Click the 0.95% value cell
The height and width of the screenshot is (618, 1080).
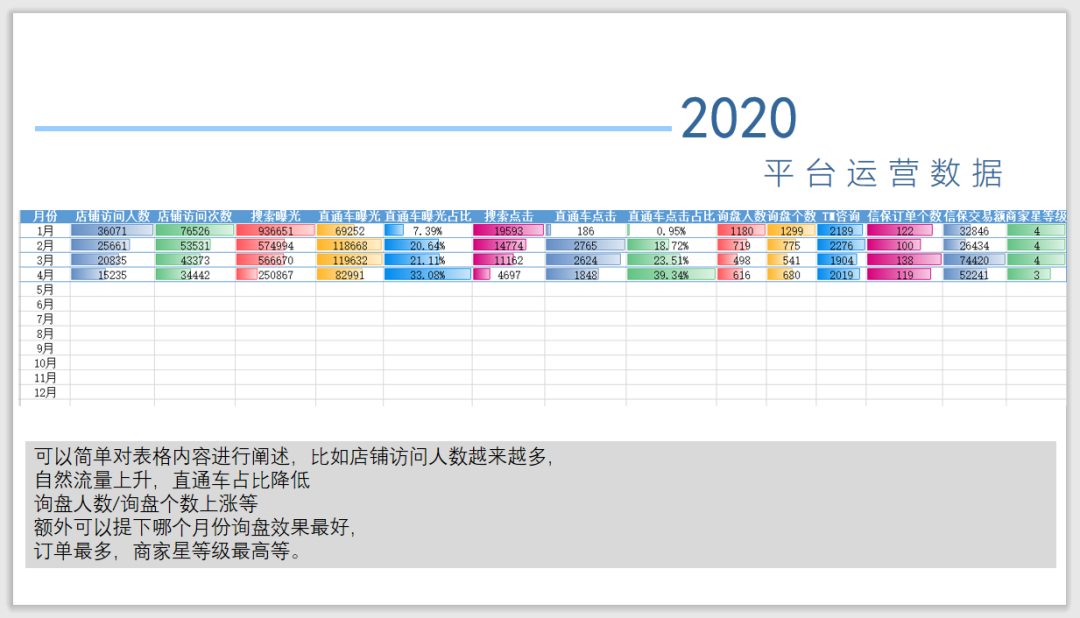click(x=668, y=230)
